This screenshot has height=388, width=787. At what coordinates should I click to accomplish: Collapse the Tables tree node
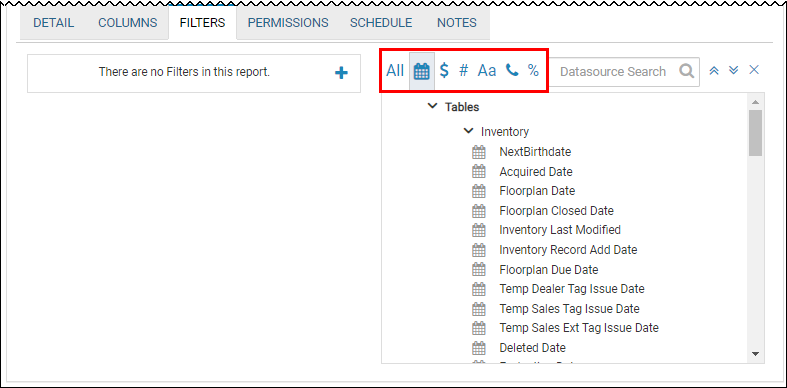[432, 106]
